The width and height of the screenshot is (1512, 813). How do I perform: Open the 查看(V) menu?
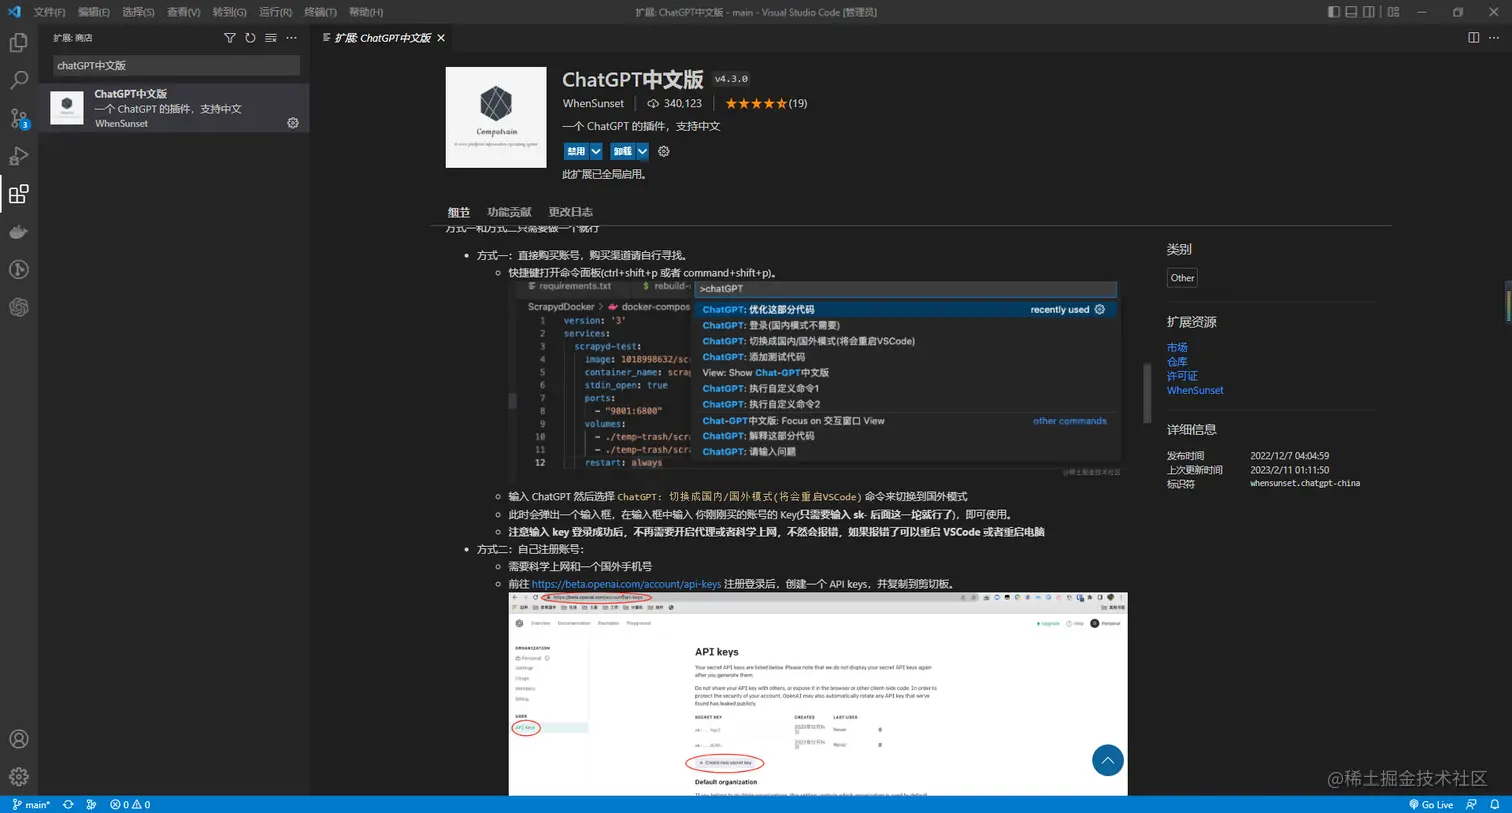tap(184, 12)
